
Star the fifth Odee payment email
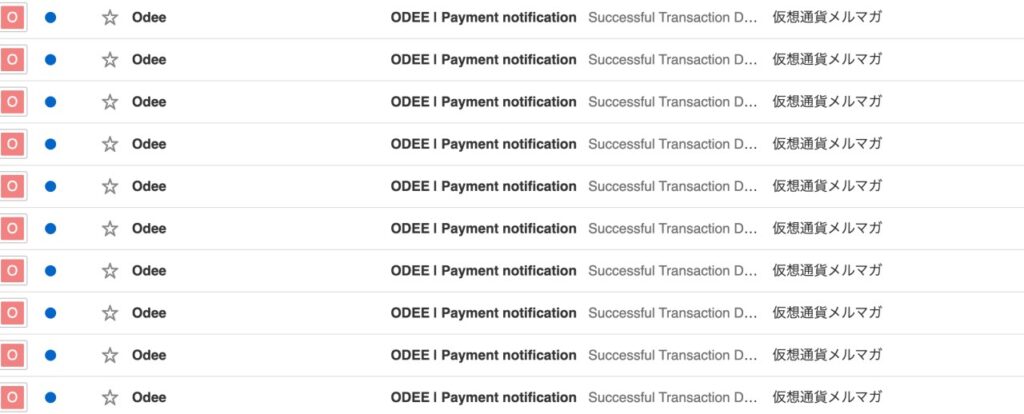coord(110,187)
